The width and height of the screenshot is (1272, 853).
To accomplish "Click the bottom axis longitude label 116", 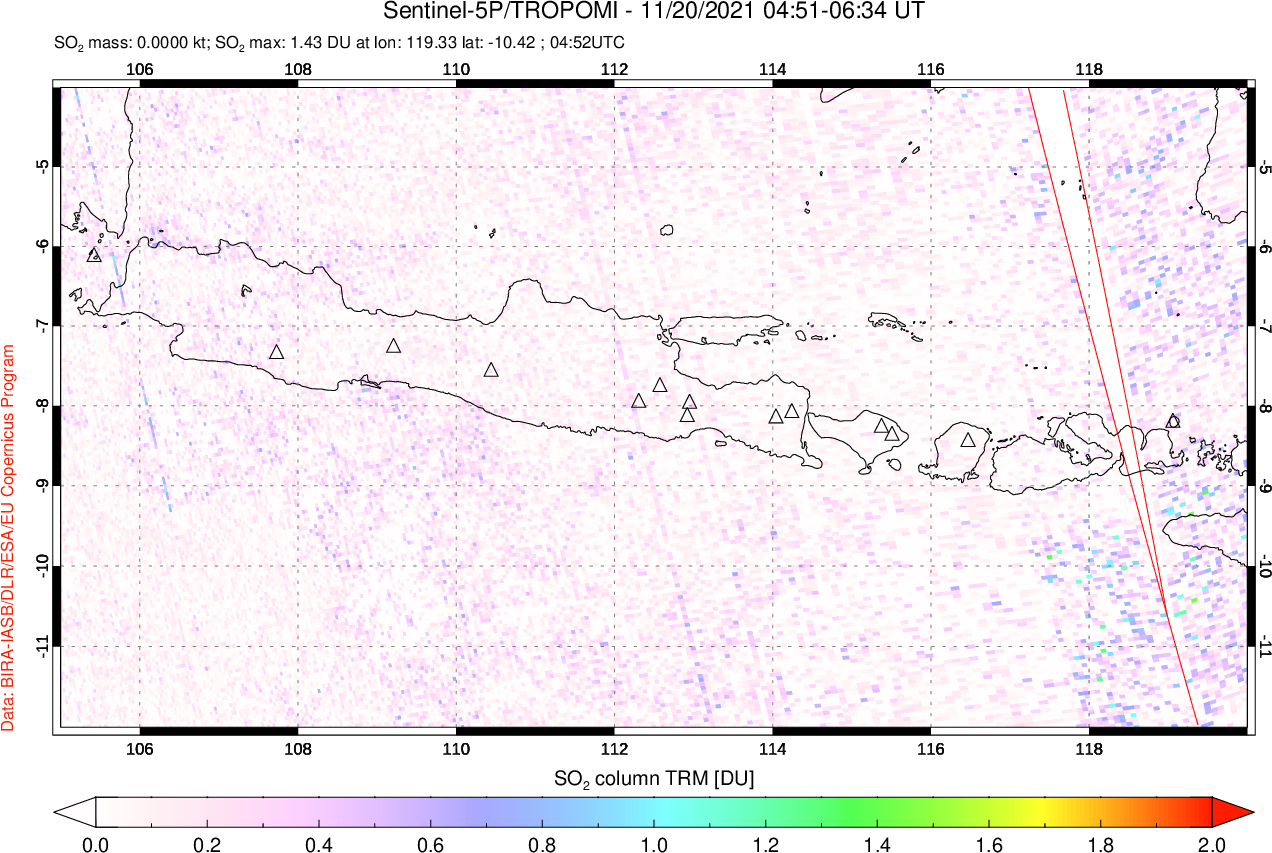I will tap(930, 747).
